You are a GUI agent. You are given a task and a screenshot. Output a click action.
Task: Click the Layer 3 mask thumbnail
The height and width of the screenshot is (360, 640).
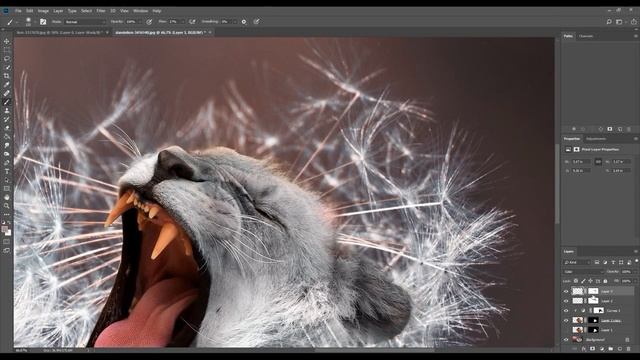(x=593, y=291)
